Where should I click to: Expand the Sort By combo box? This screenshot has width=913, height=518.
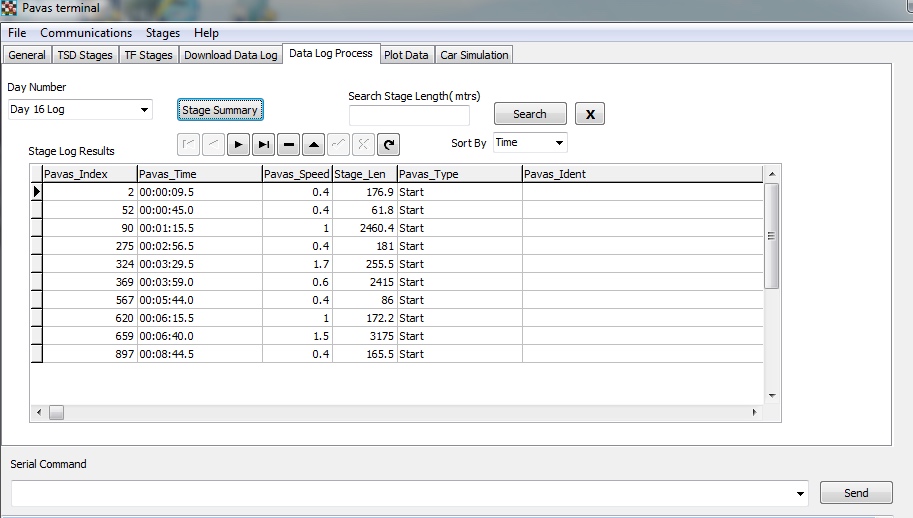pyautogui.click(x=558, y=143)
